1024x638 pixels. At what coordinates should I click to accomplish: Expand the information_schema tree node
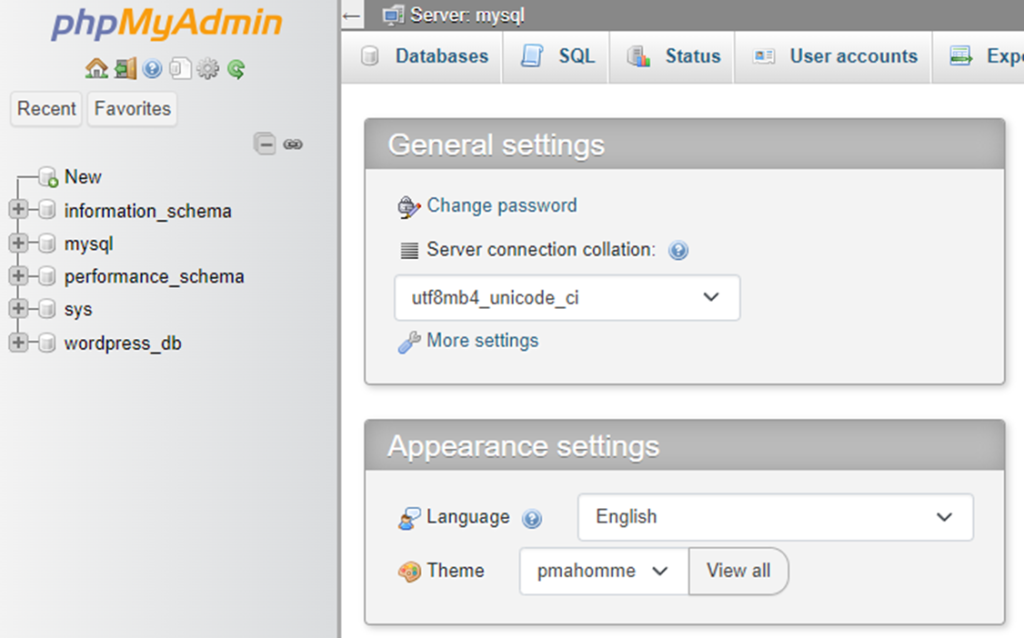(x=18, y=210)
